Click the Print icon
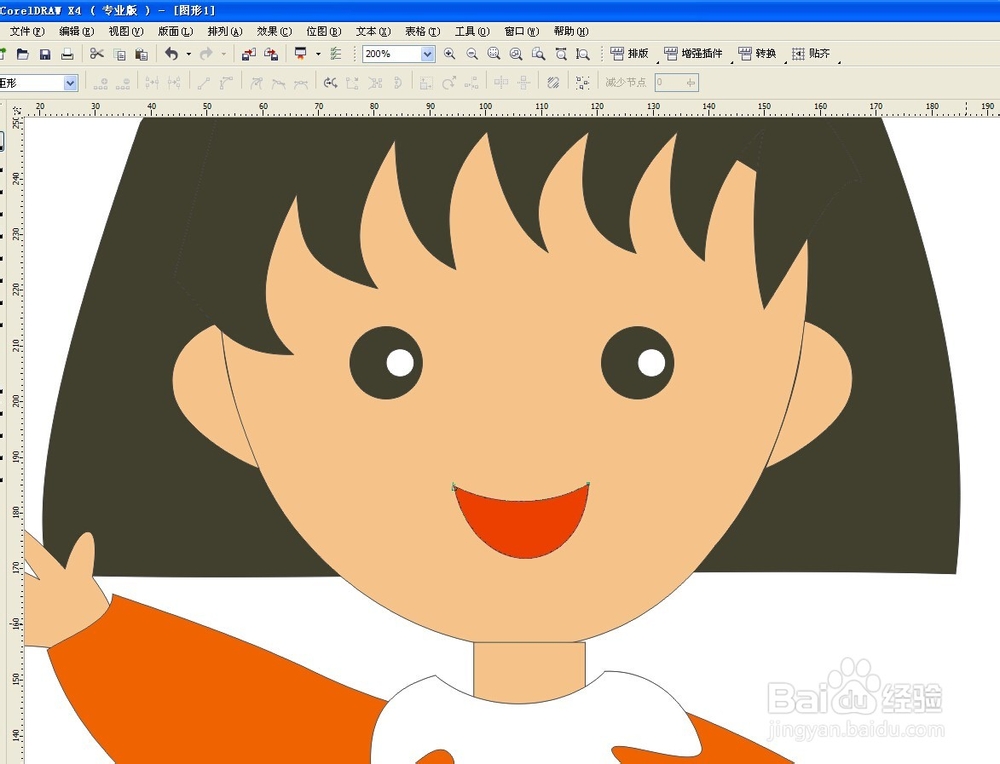 (x=67, y=54)
